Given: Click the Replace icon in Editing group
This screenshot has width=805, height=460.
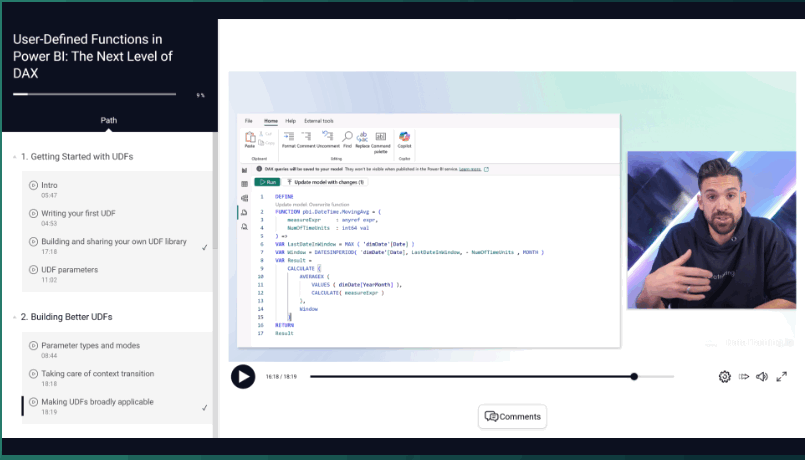Looking at the screenshot, I should coord(362,139).
